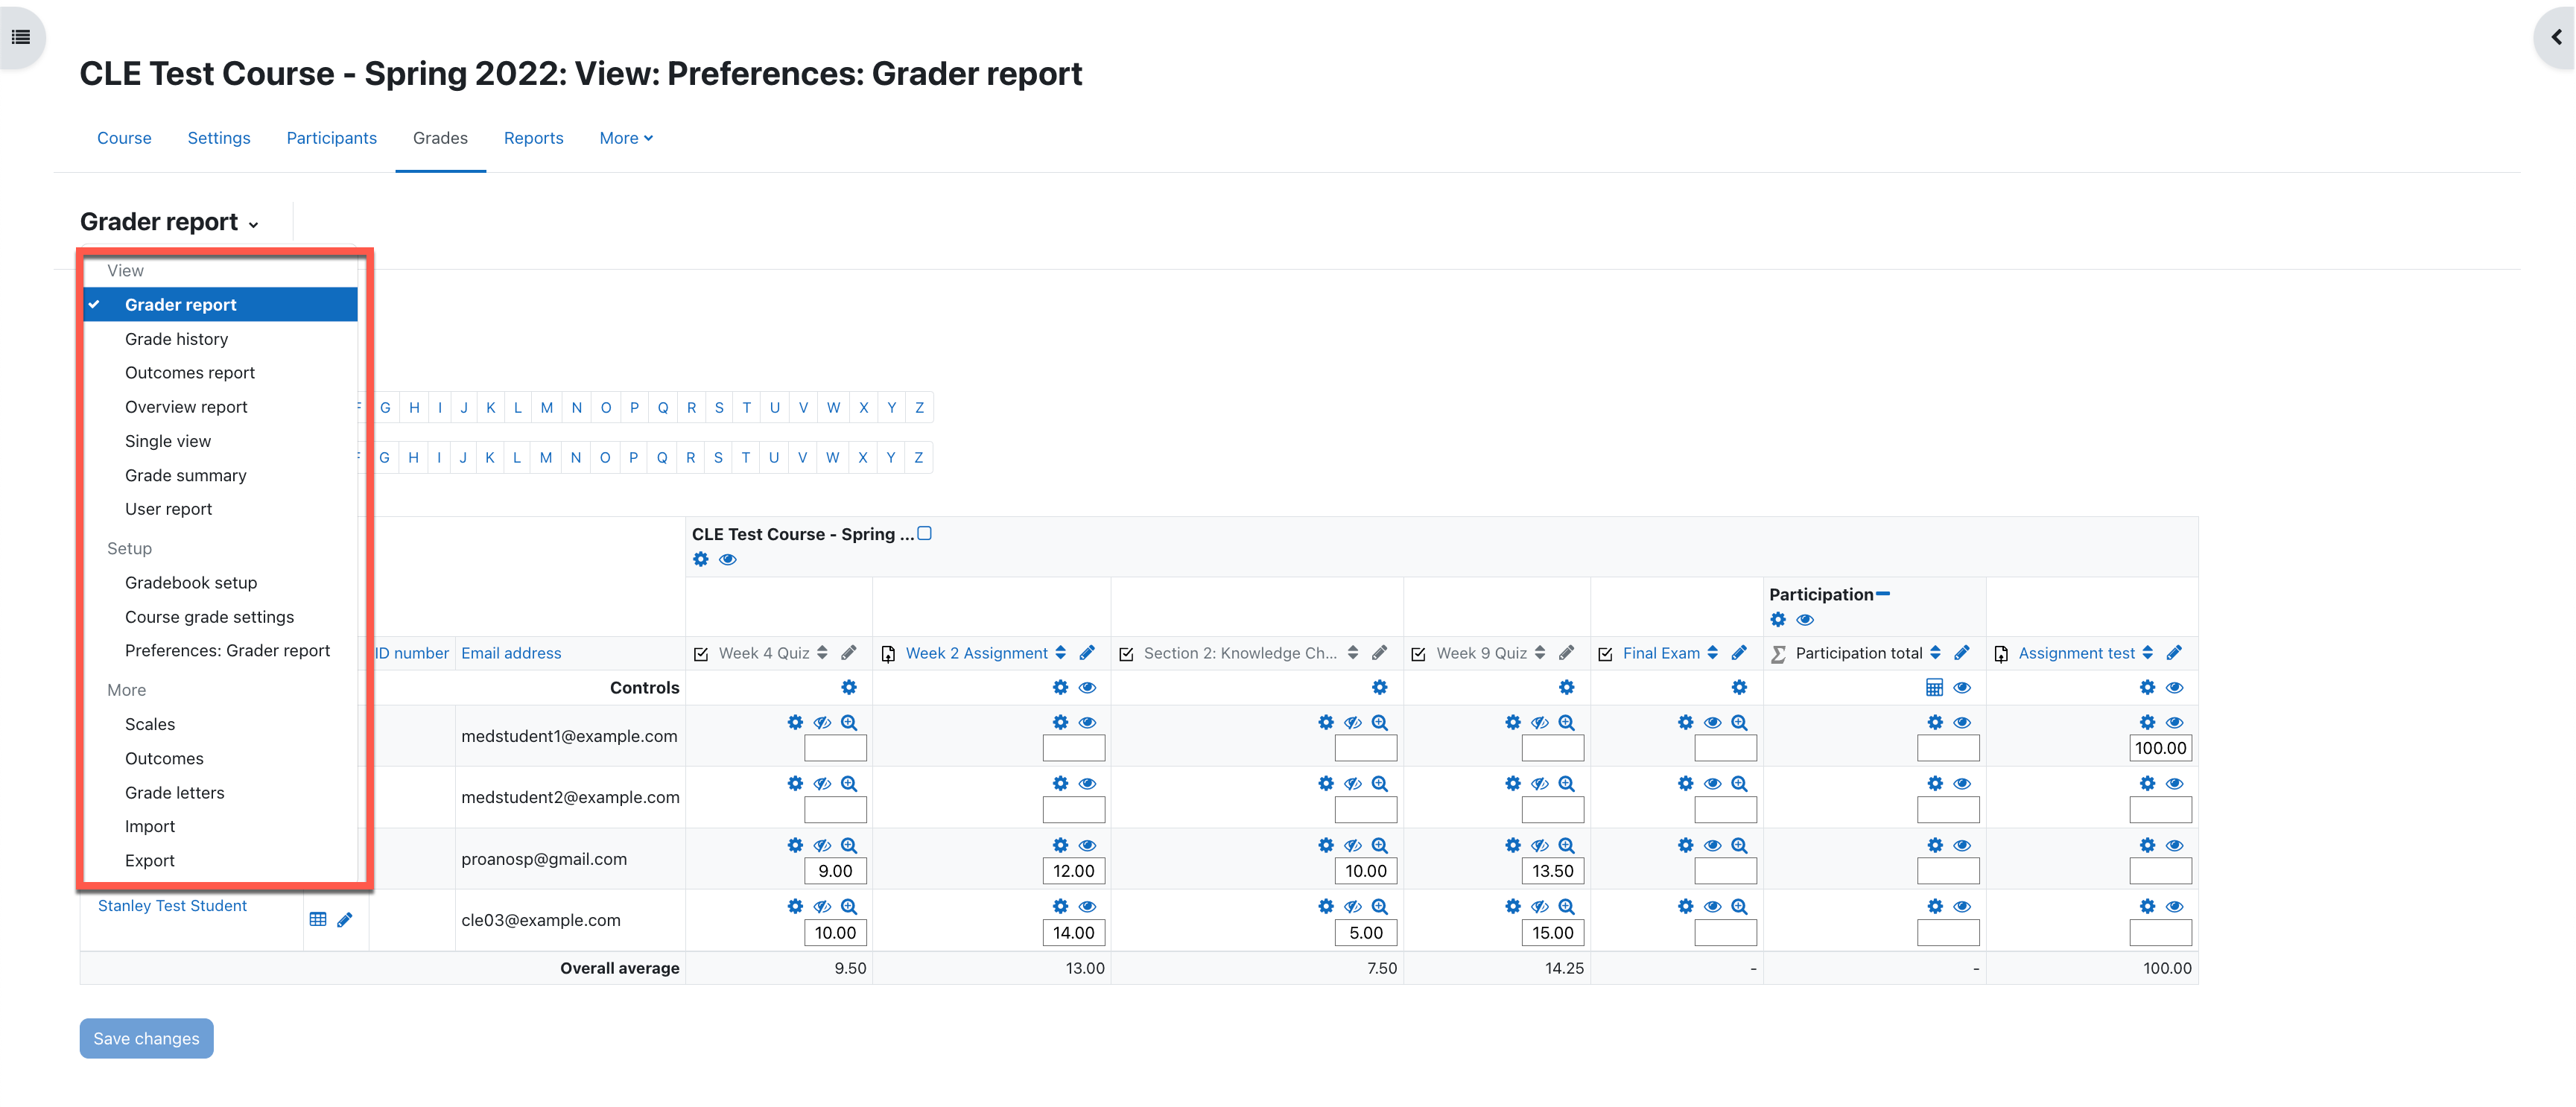The image size is (2576, 1107).
Task: Toggle eye for proanosp Final Exam grade
Action: pyautogui.click(x=1713, y=846)
